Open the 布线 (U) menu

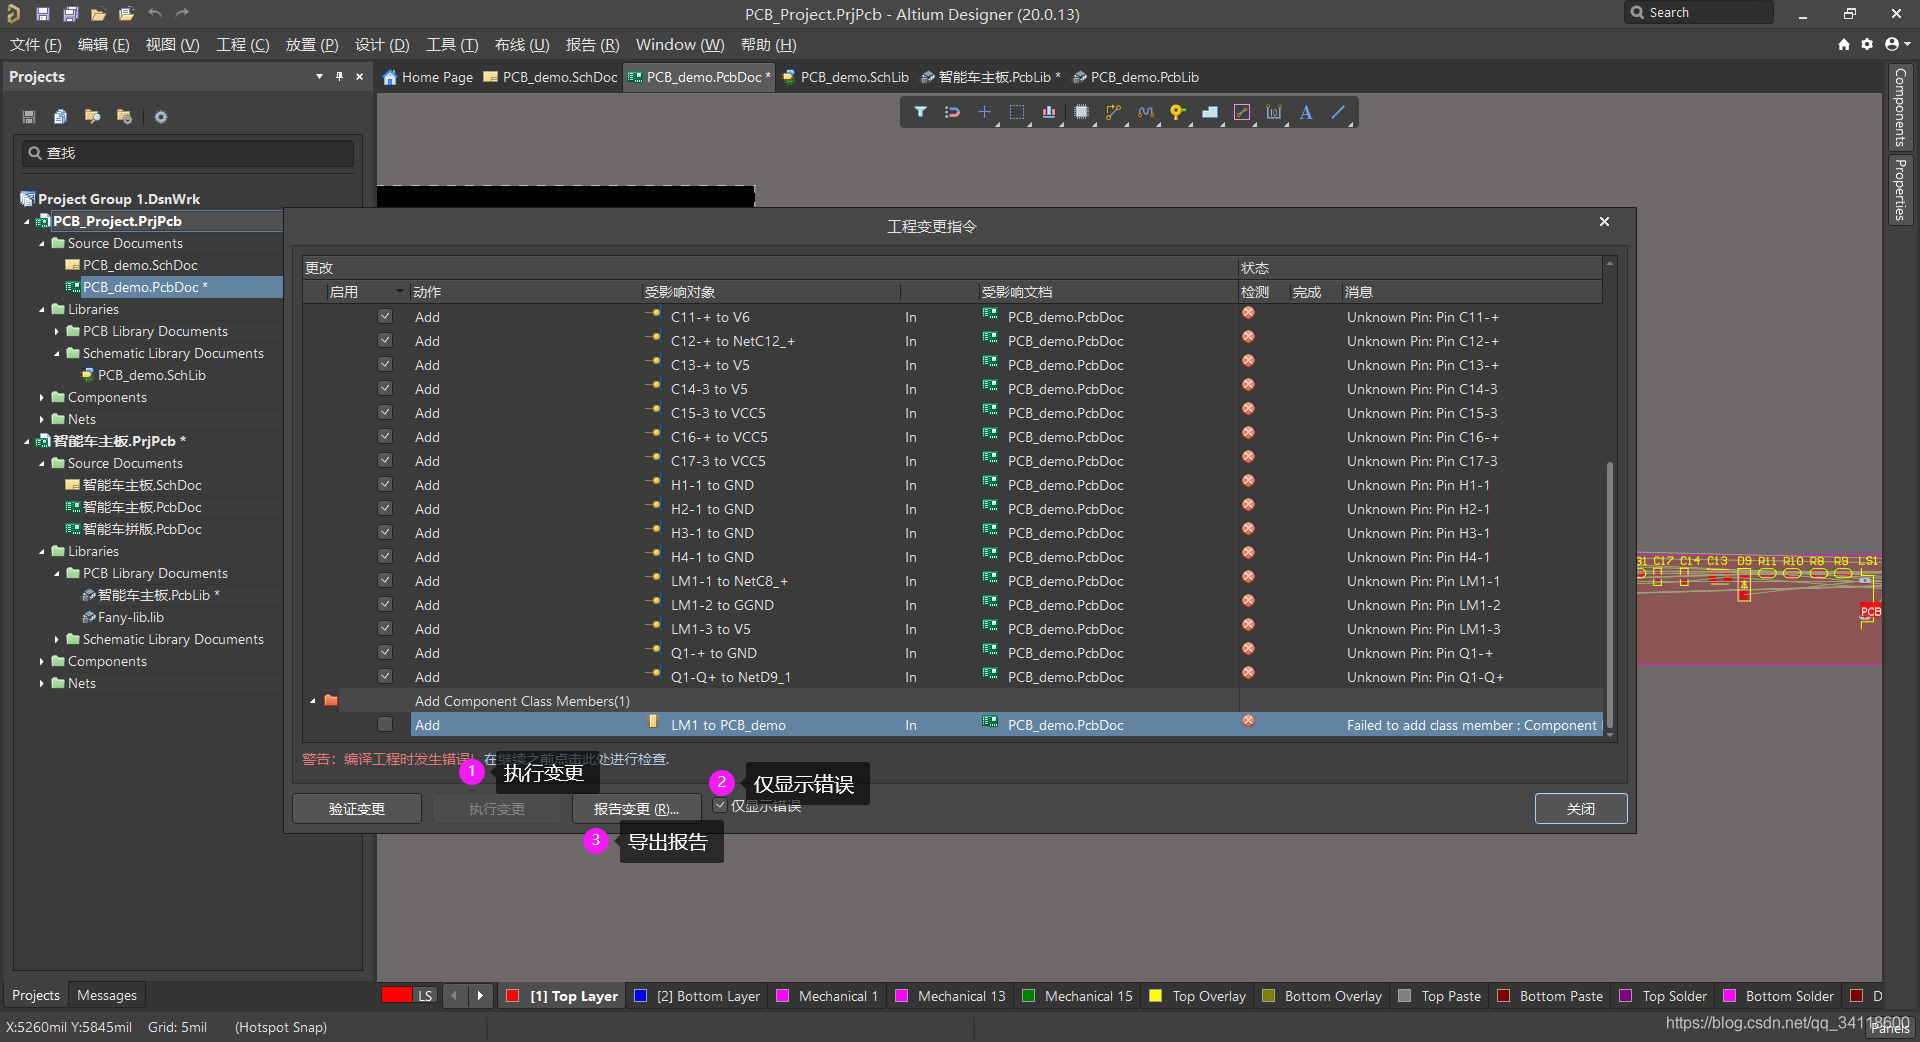point(522,45)
